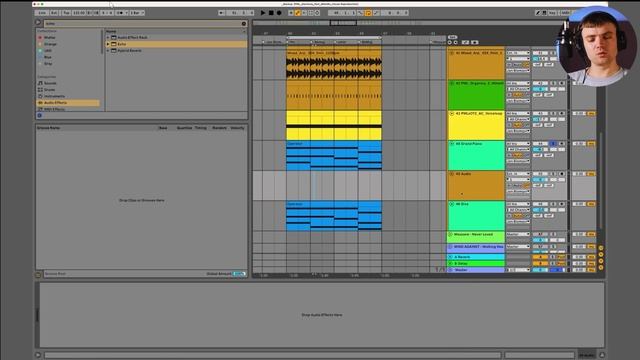Open 44 Grand Piano input dropdown
This screenshot has height=360, width=640.
(518, 143)
